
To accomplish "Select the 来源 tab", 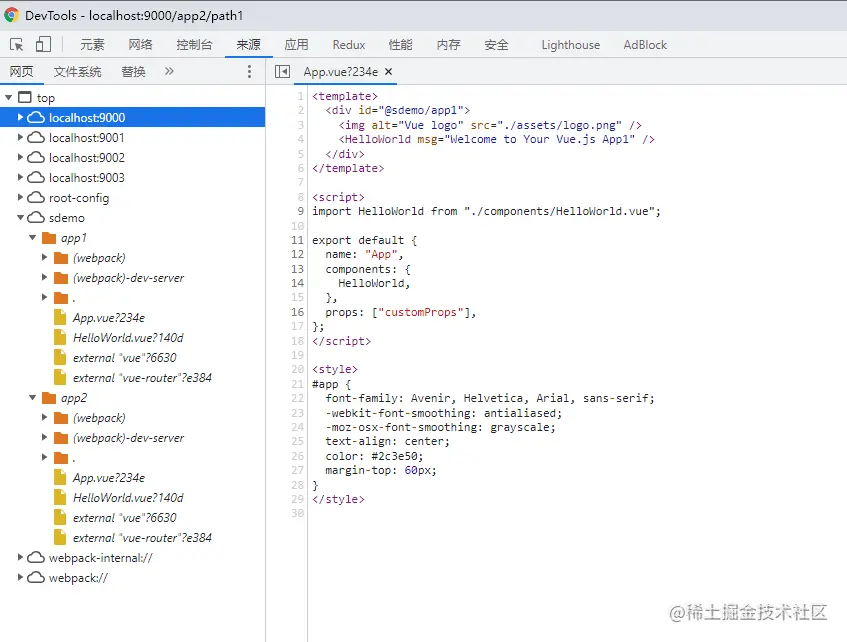I will [248, 45].
